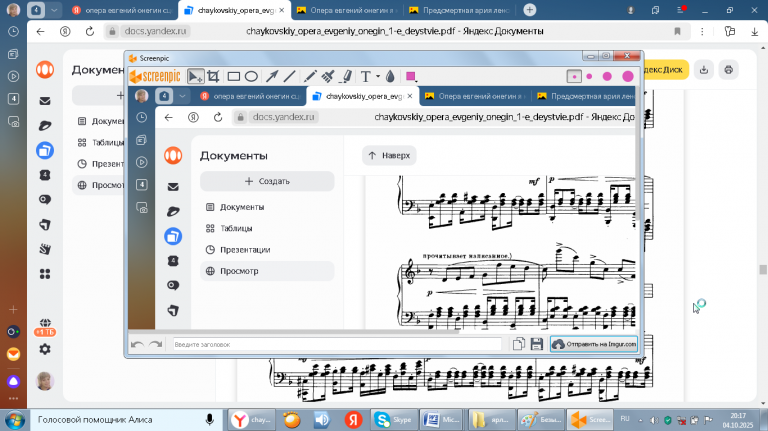768x431 pixels.
Task: Select the Pencil tool in Screenpic
Action: (310, 76)
